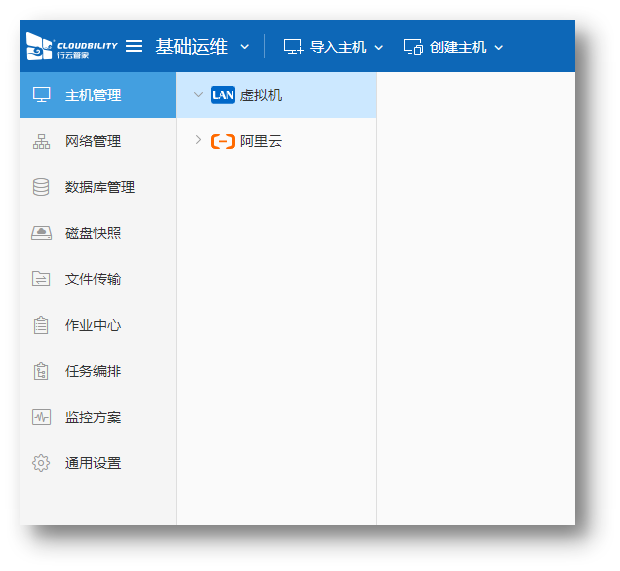The image size is (620, 571).
Task: Click the 导入主机 monitor icon
Action: pos(293,47)
